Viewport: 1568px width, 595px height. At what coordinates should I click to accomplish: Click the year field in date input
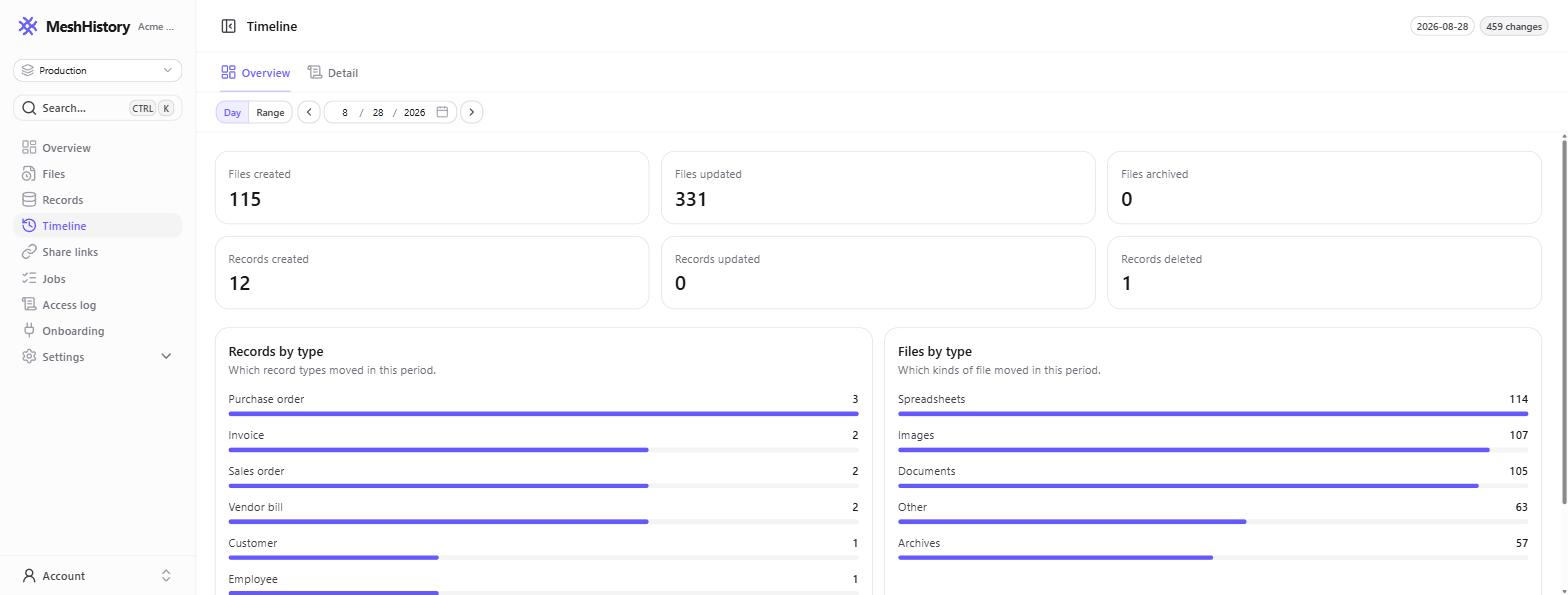tap(414, 112)
